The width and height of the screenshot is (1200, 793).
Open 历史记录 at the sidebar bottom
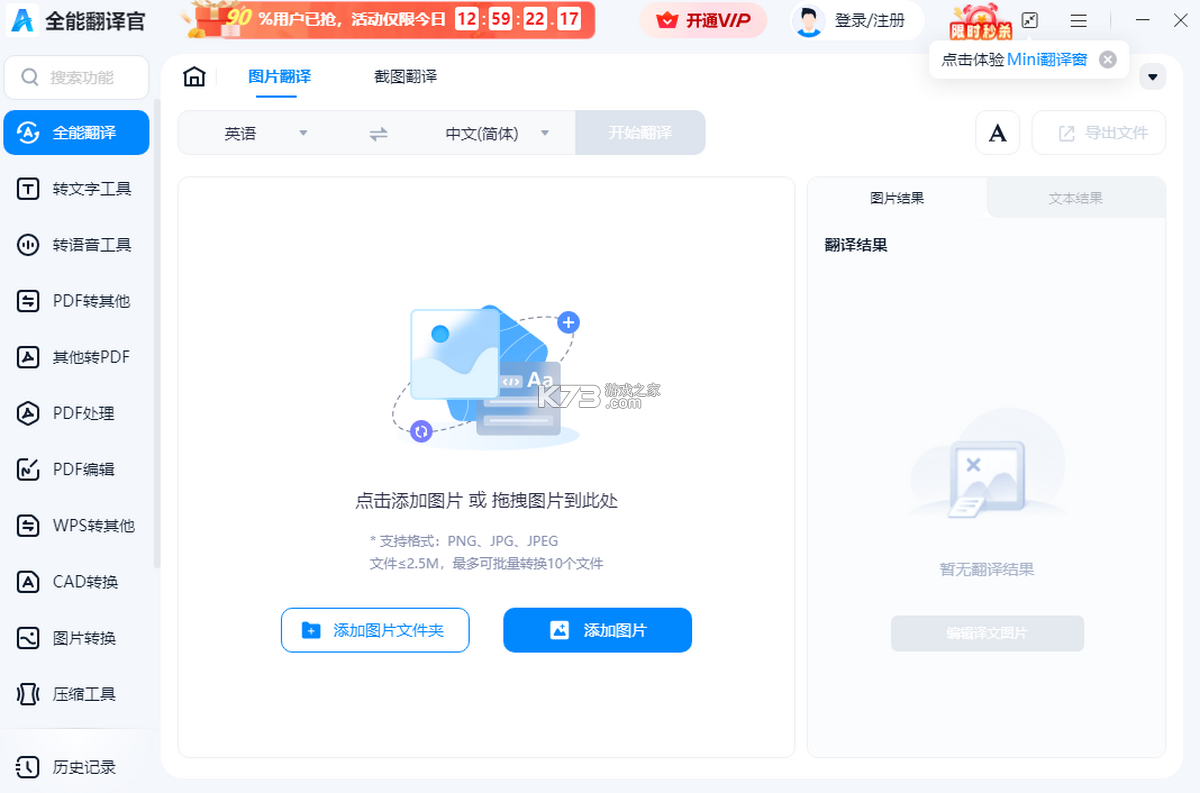click(76, 767)
